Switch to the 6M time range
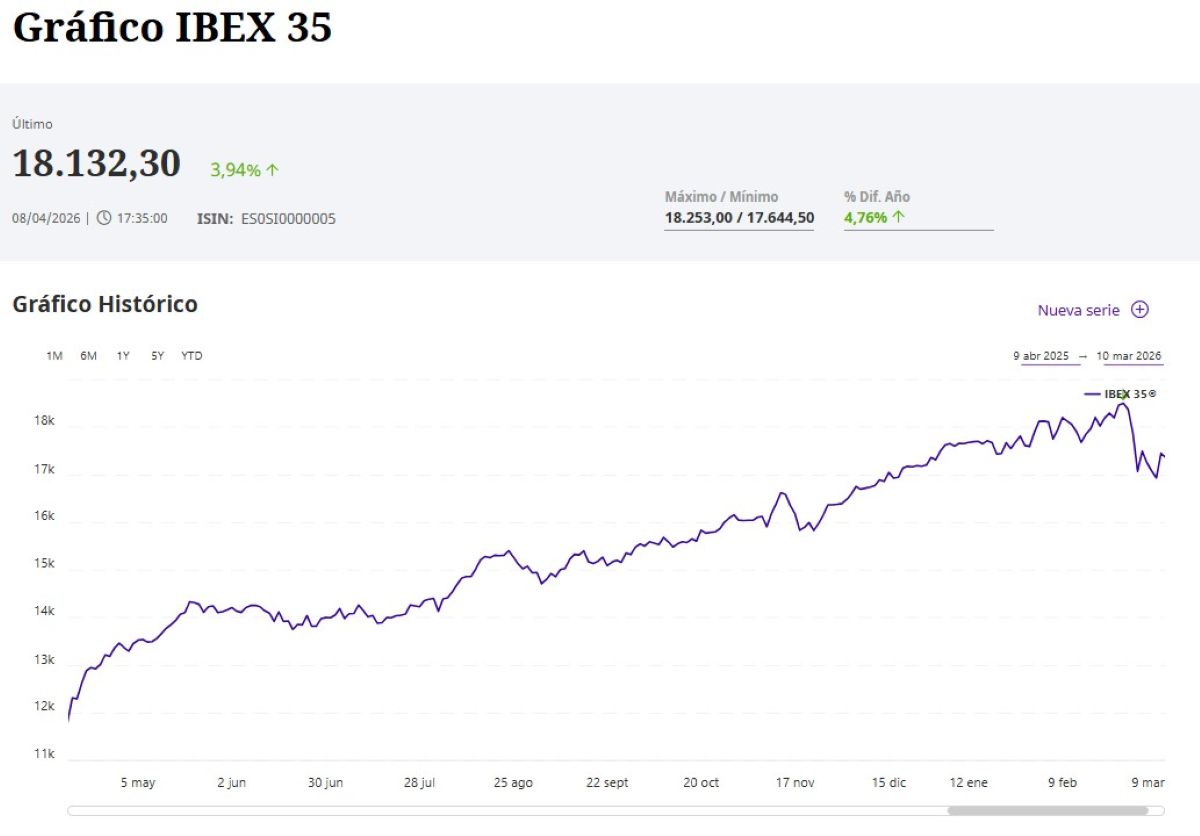The width and height of the screenshot is (1200, 836). 89,356
